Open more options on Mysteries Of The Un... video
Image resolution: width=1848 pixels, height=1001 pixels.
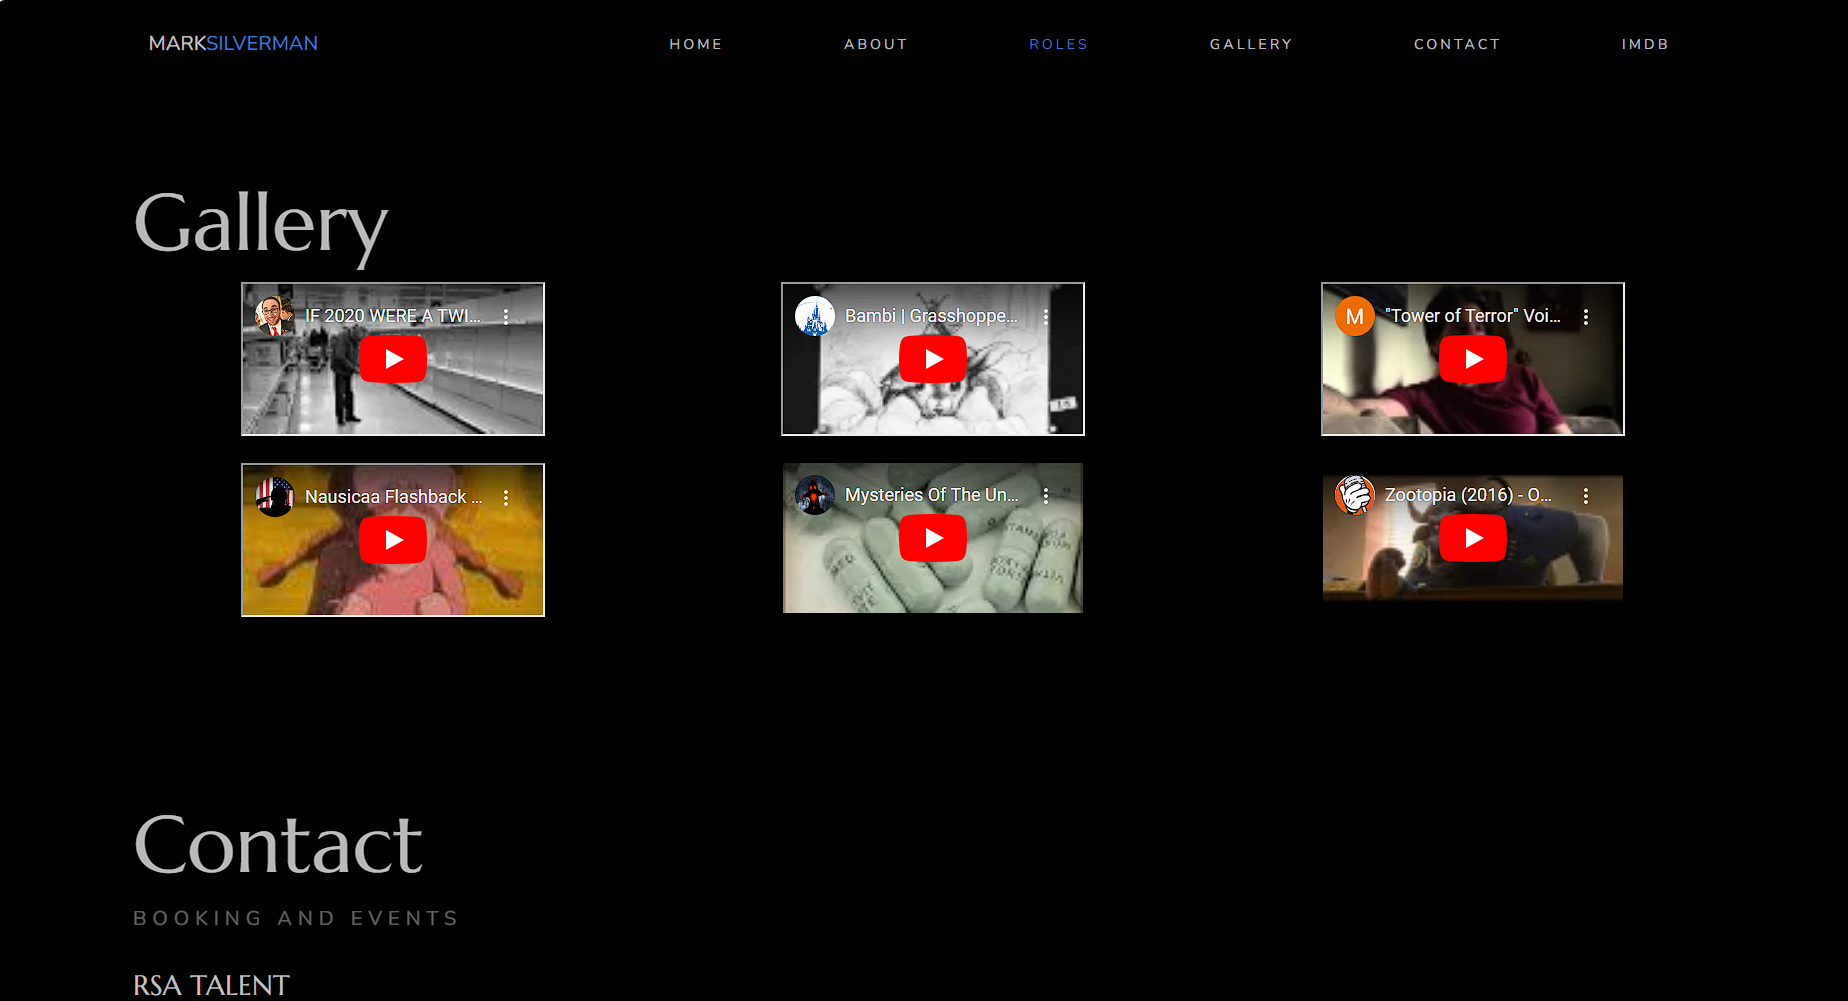pyautogui.click(x=1046, y=495)
